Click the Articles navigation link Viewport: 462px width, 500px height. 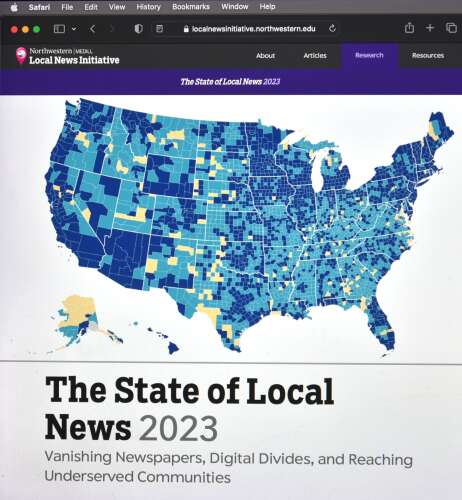click(x=315, y=56)
